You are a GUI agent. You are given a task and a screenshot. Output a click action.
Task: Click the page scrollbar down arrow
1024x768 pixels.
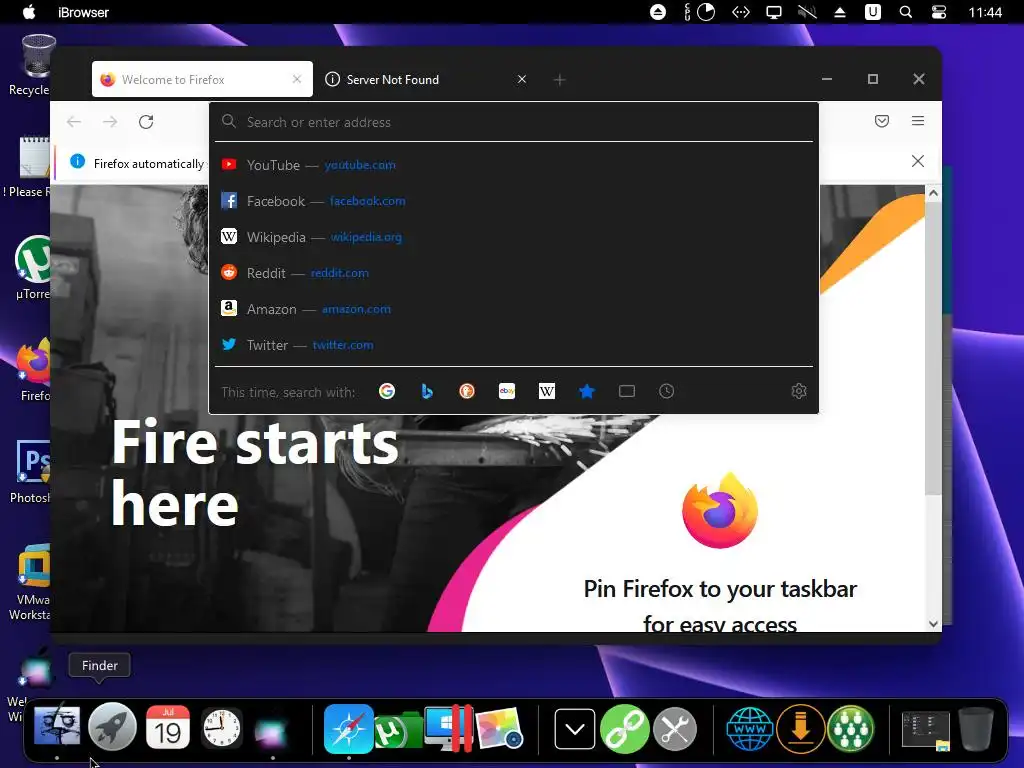933,624
